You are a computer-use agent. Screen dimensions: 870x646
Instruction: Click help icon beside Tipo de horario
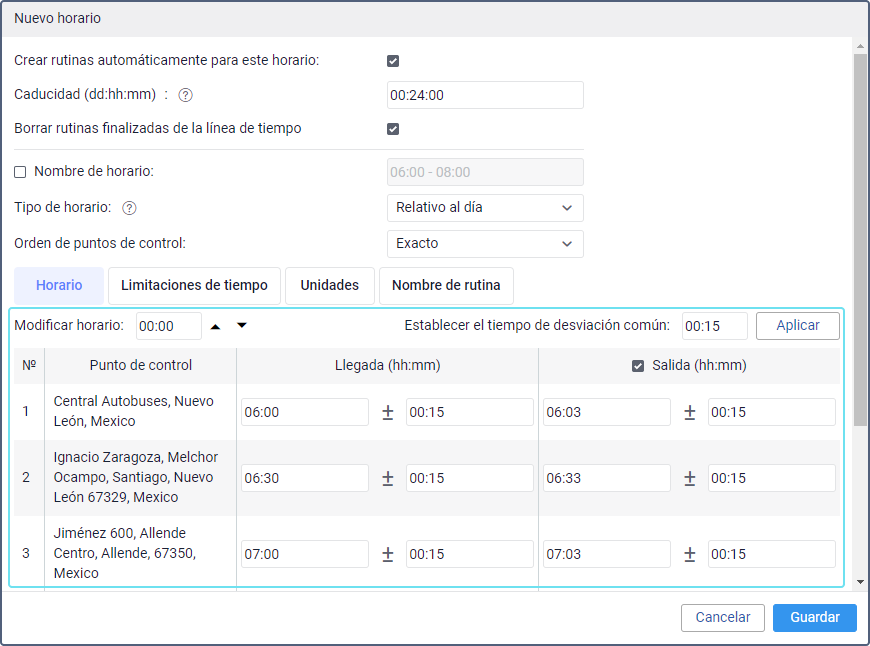(129, 208)
